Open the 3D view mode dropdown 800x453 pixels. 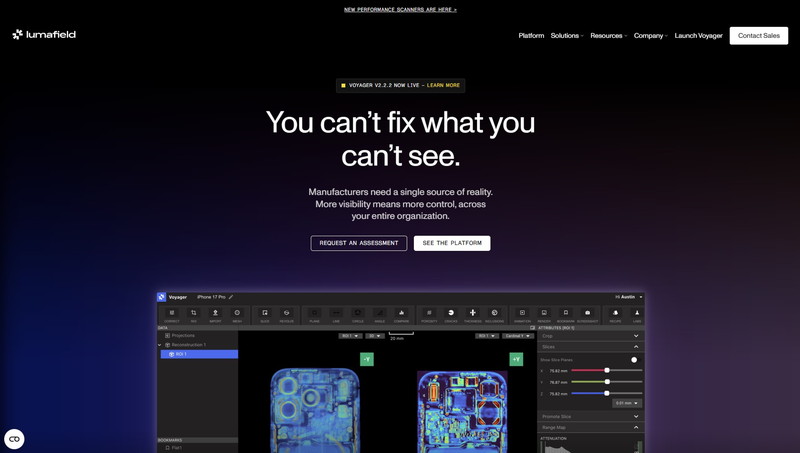point(375,336)
